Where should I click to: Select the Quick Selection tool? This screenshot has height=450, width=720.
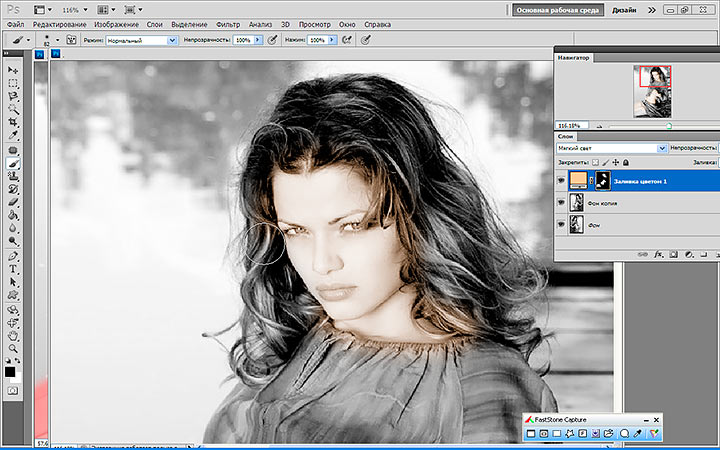13,109
